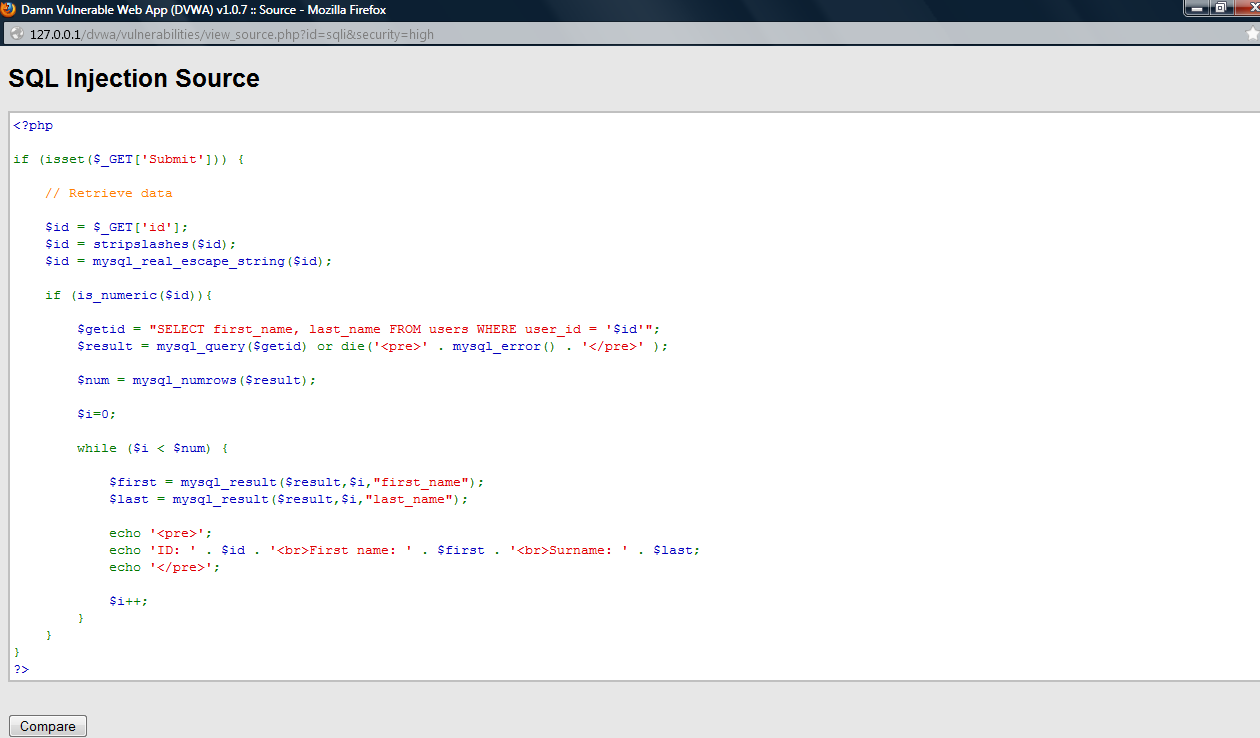
Task: Click the $i=0; line
Action: (97, 414)
